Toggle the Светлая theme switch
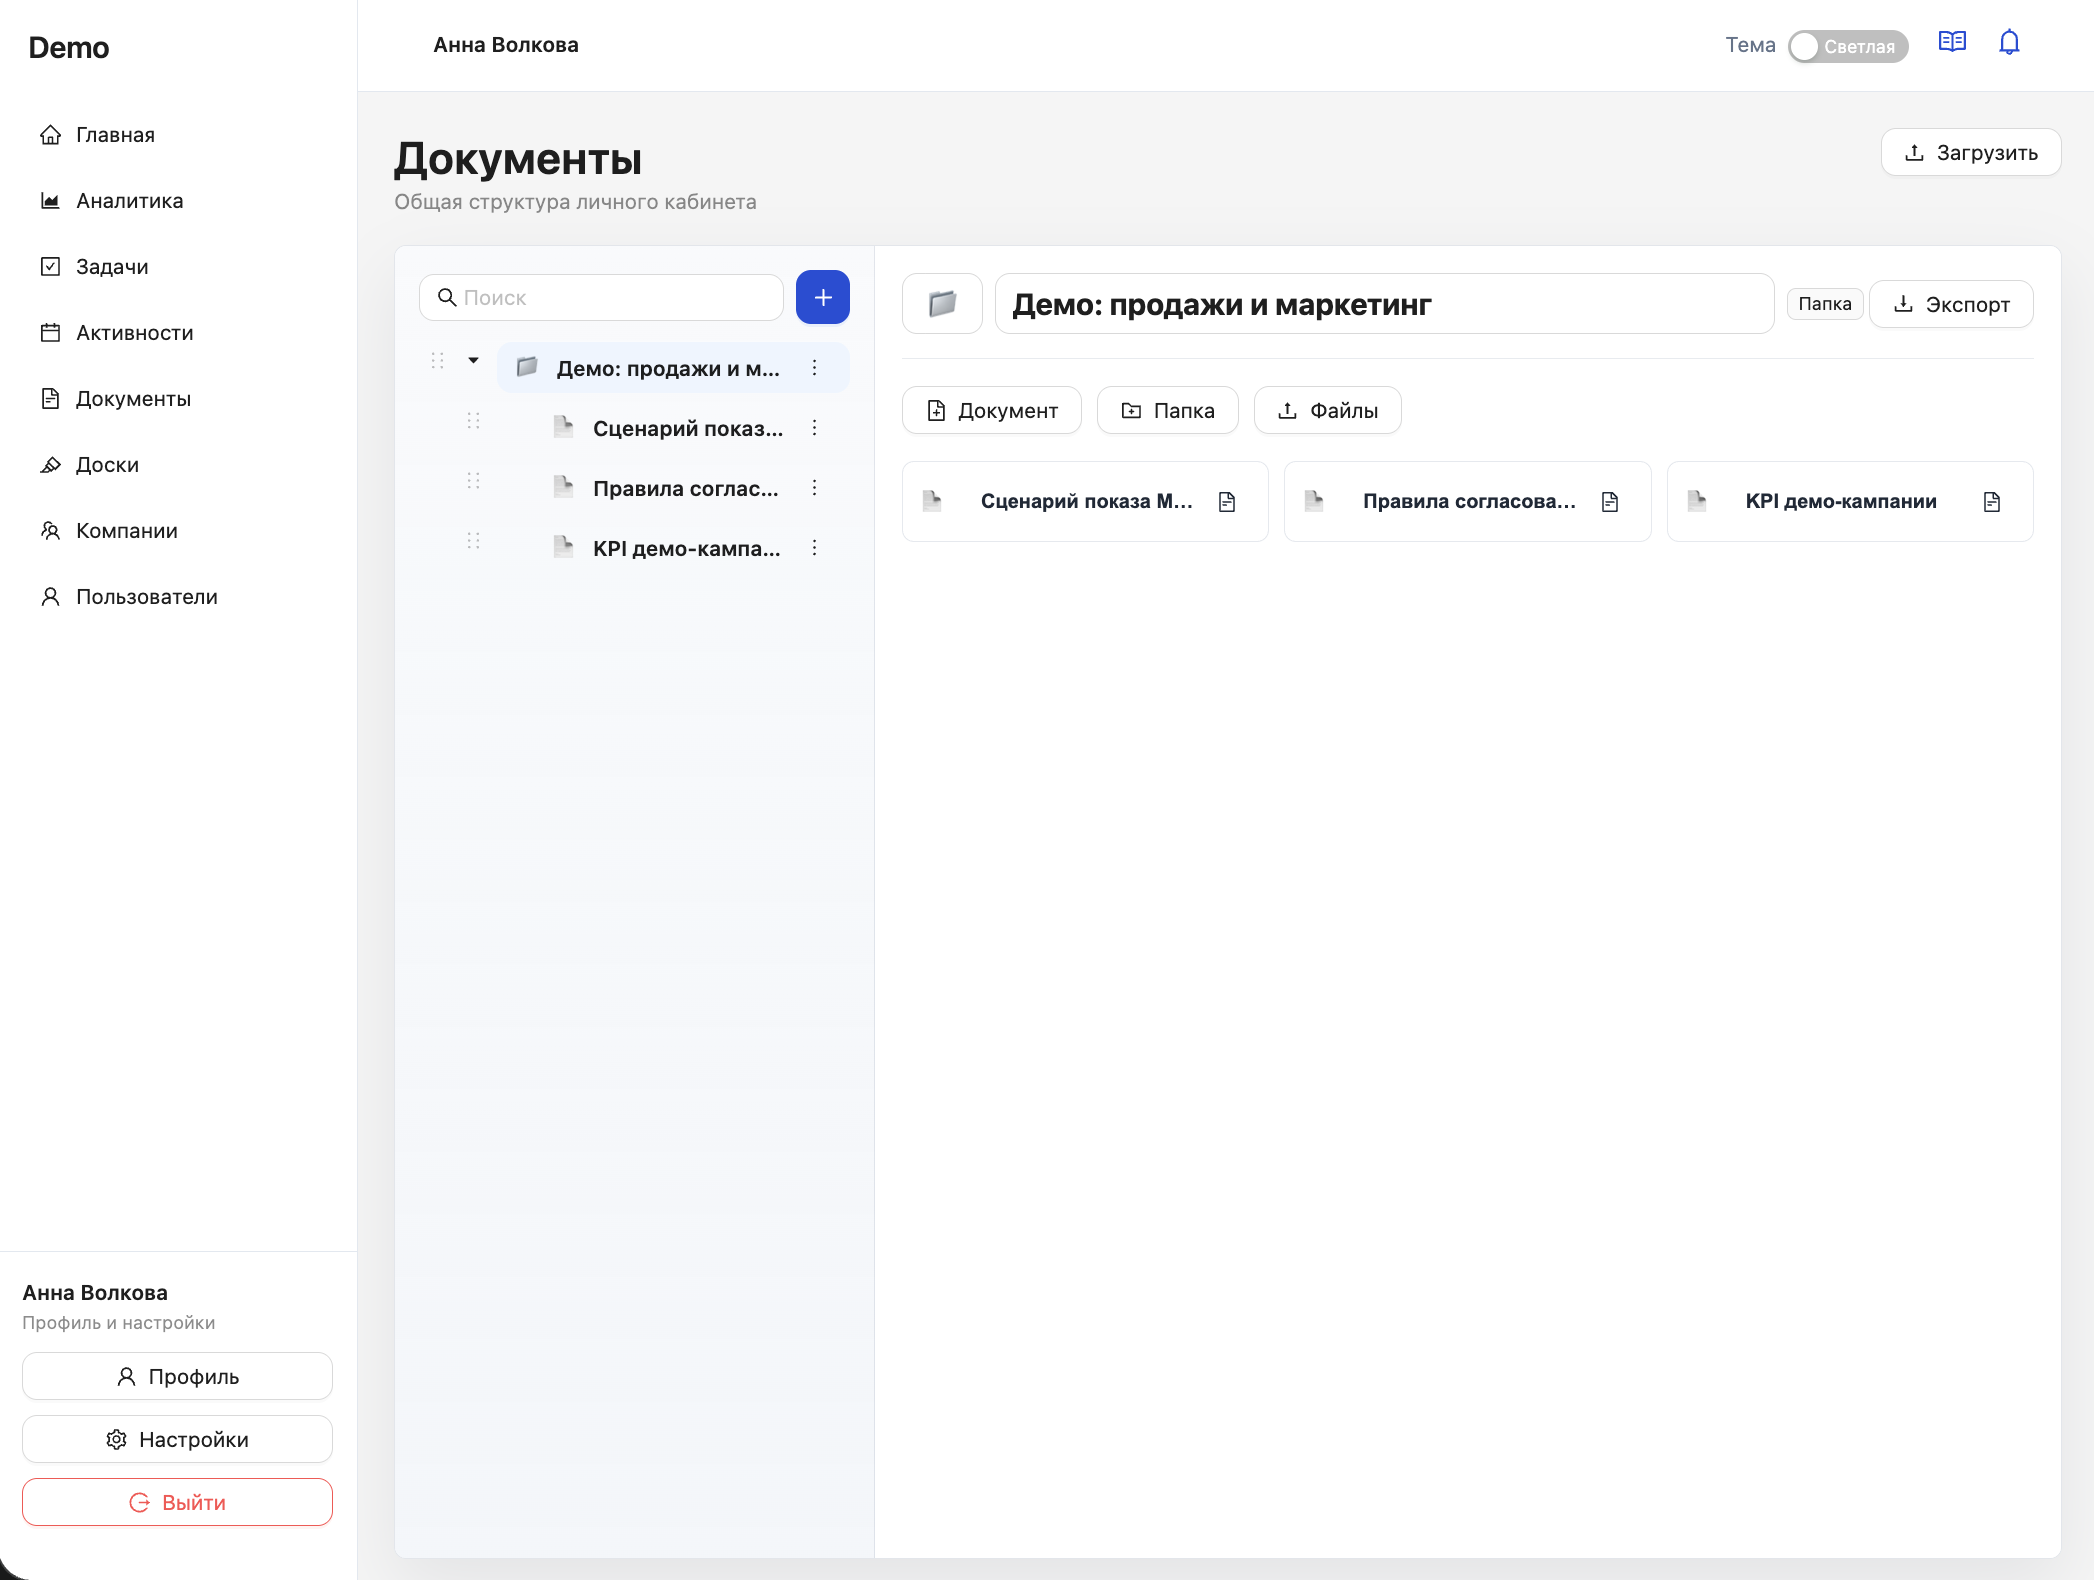 (1848, 46)
